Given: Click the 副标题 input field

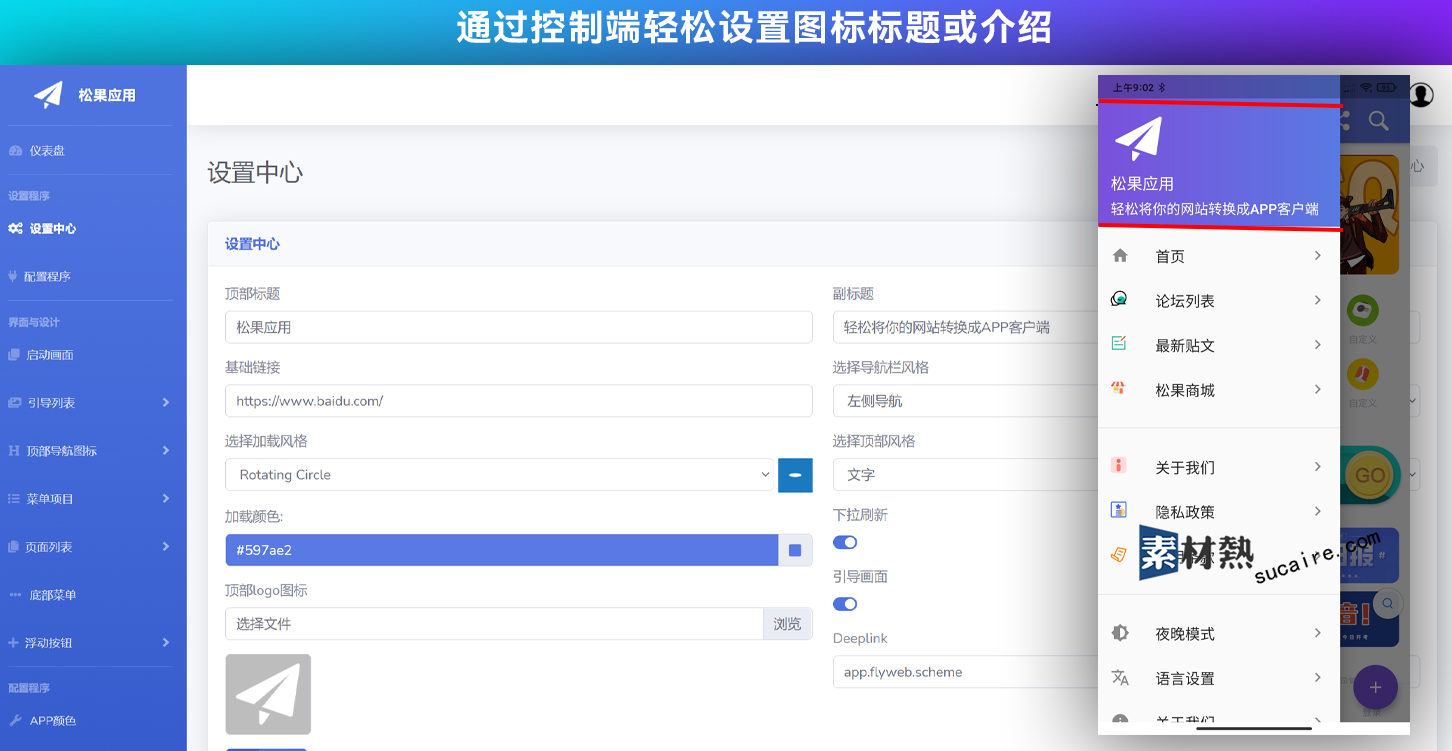Looking at the screenshot, I should click(x=965, y=327).
